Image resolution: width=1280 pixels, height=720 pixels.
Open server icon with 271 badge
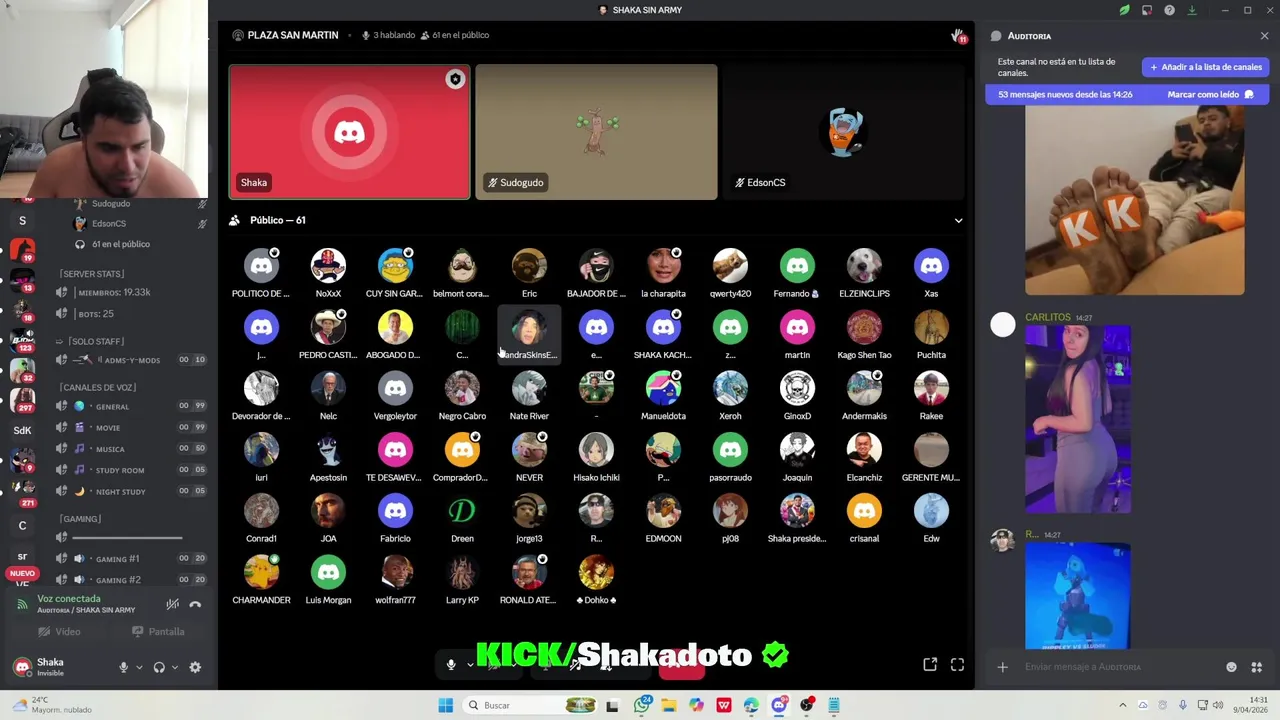click(22, 490)
